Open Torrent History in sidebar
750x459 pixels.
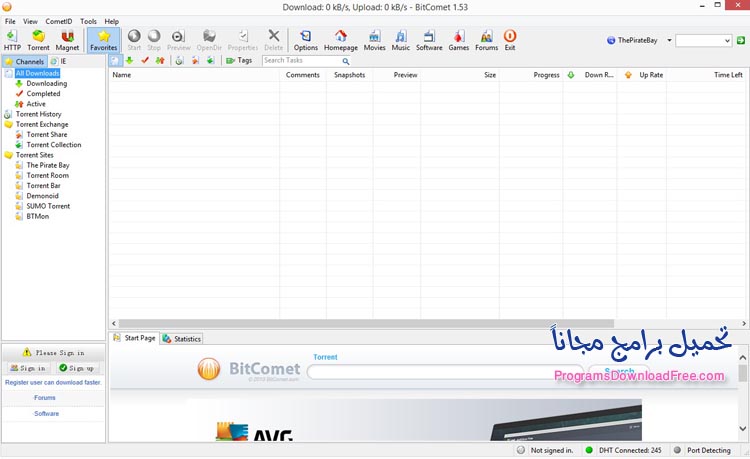(x=38, y=114)
